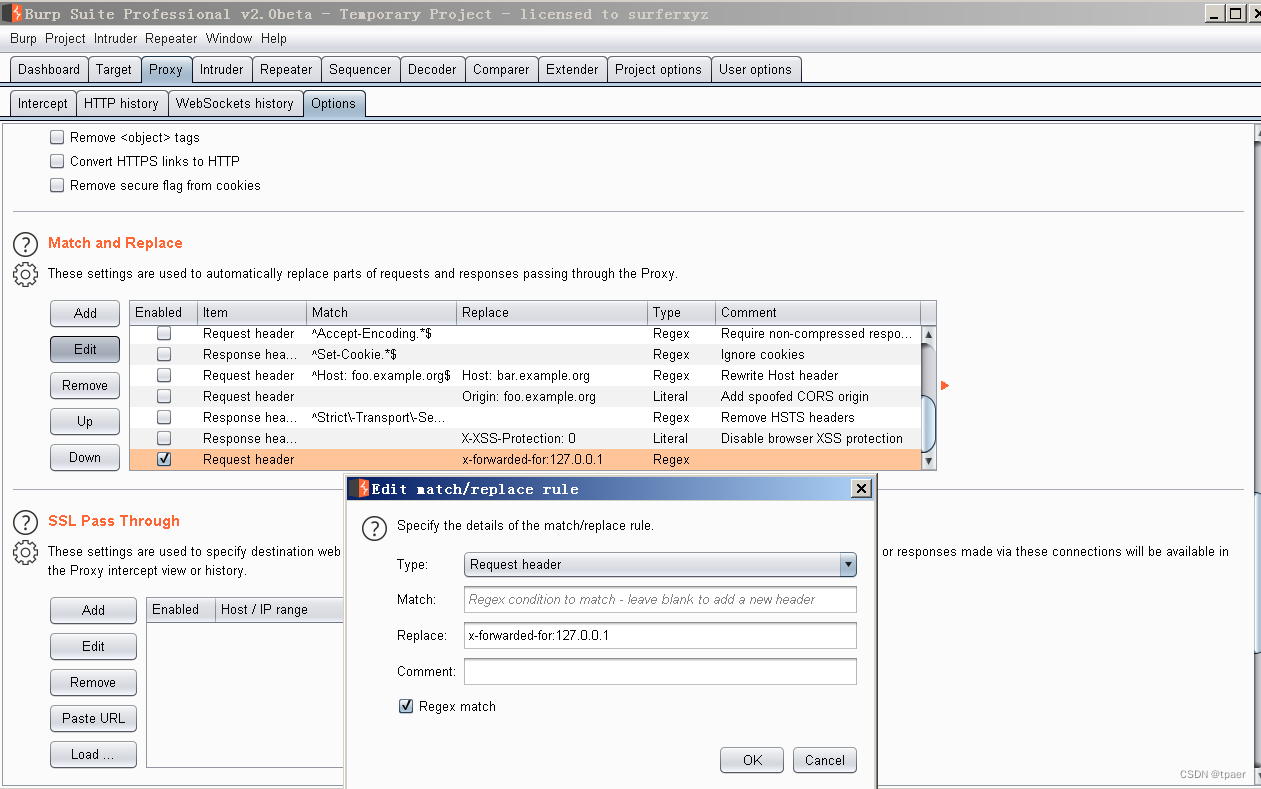Uncheck Regex match in dialog
1261x789 pixels.
click(x=406, y=706)
